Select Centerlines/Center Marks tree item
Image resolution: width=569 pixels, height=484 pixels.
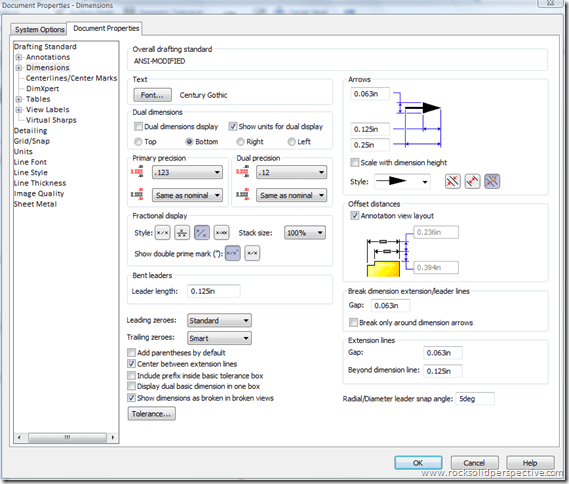pyautogui.click(x=71, y=78)
